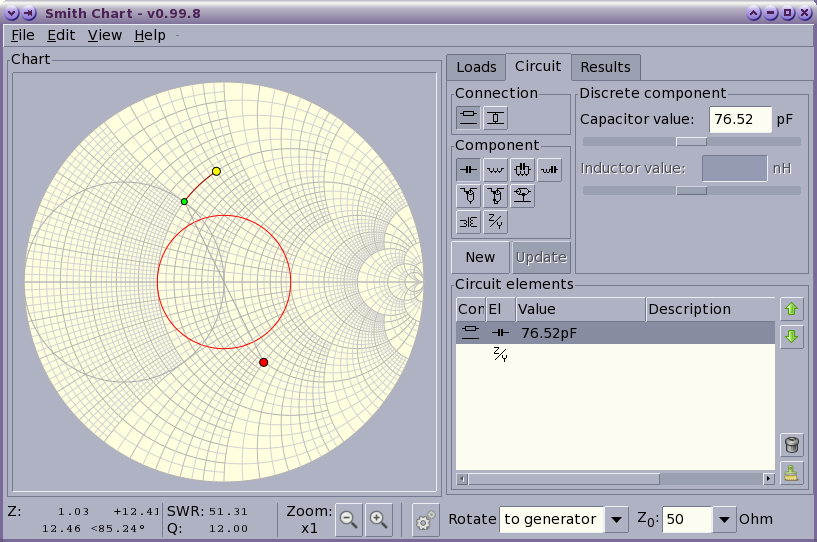Viewport: 817px width, 542px height.
Task: Move circuit element up with green arrow
Action: tap(791, 309)
